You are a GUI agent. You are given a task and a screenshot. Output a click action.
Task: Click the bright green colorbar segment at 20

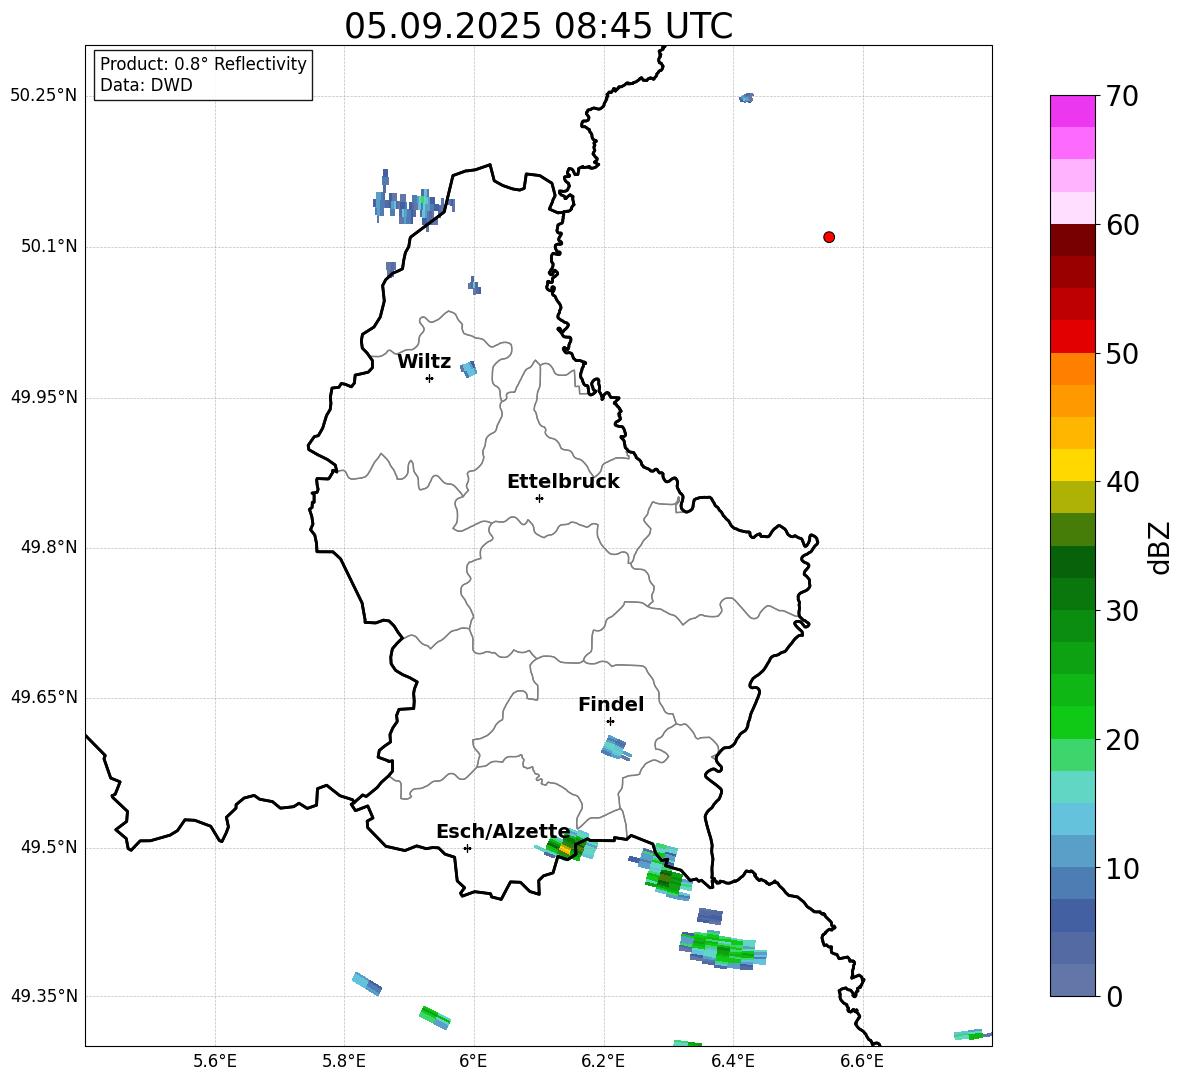coord(1072,722)
